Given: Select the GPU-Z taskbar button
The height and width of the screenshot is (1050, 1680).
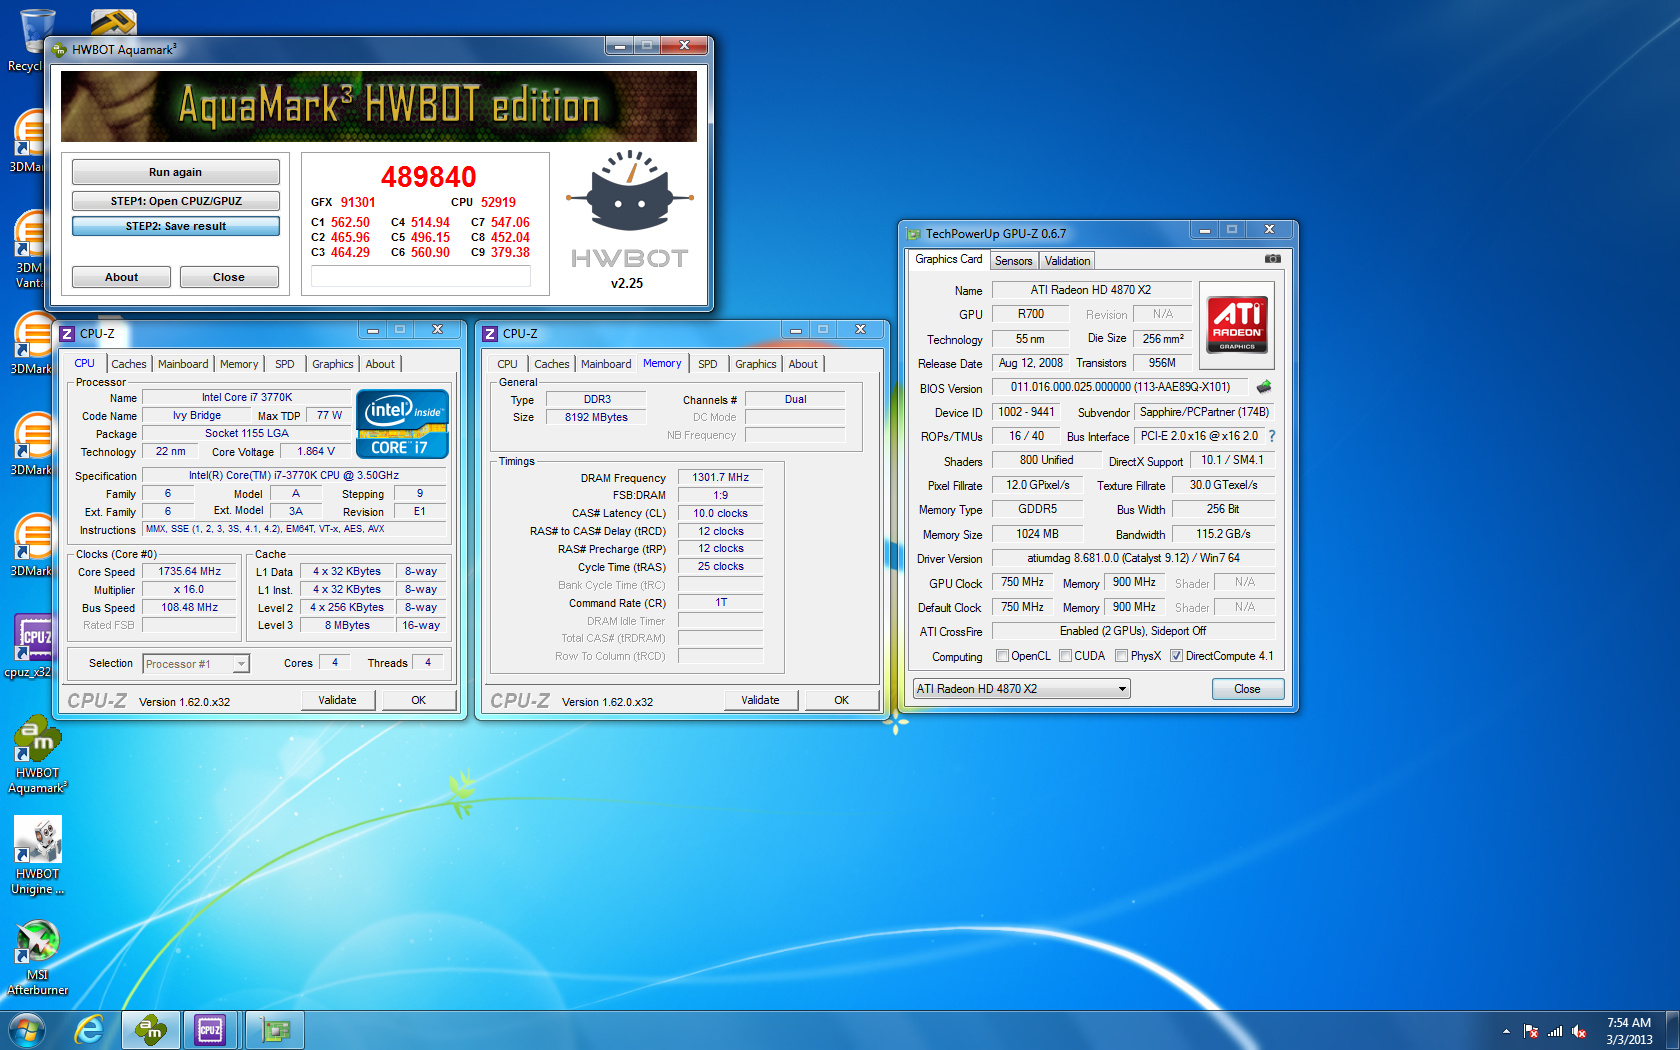Looking at the screenshot, I should [x=275, y=1029].
